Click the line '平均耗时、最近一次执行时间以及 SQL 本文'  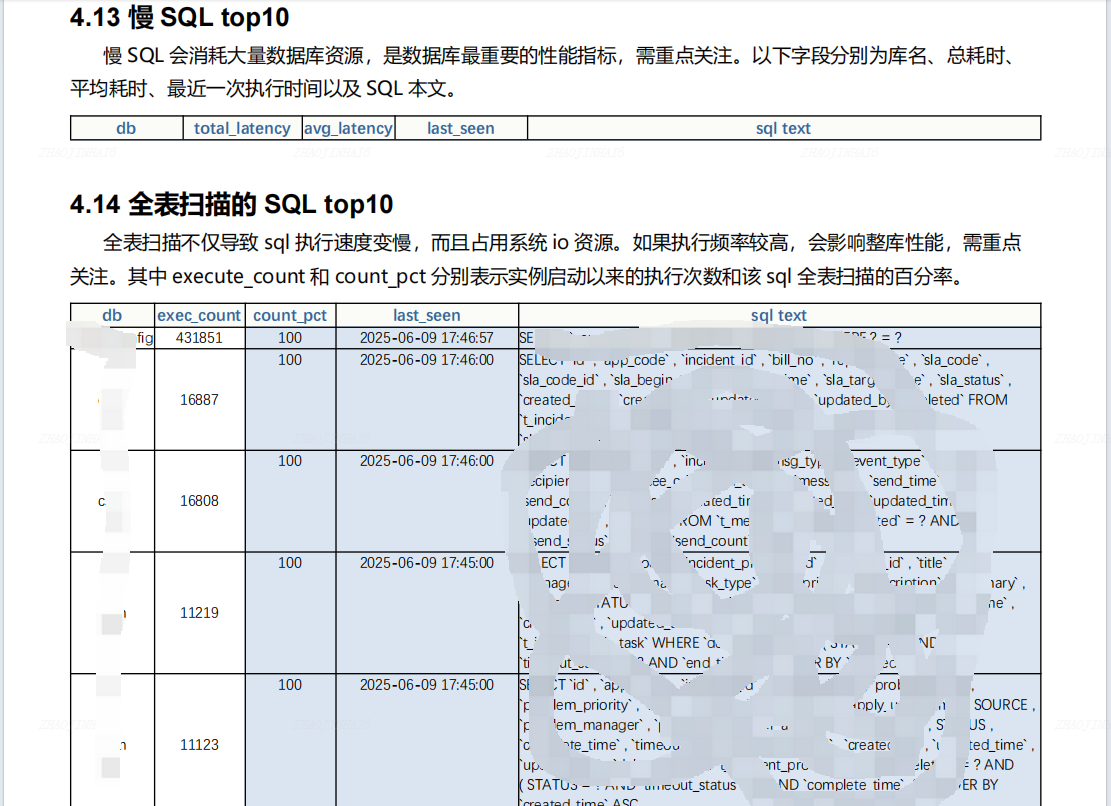pyautogui.click(x=266, y=89)
